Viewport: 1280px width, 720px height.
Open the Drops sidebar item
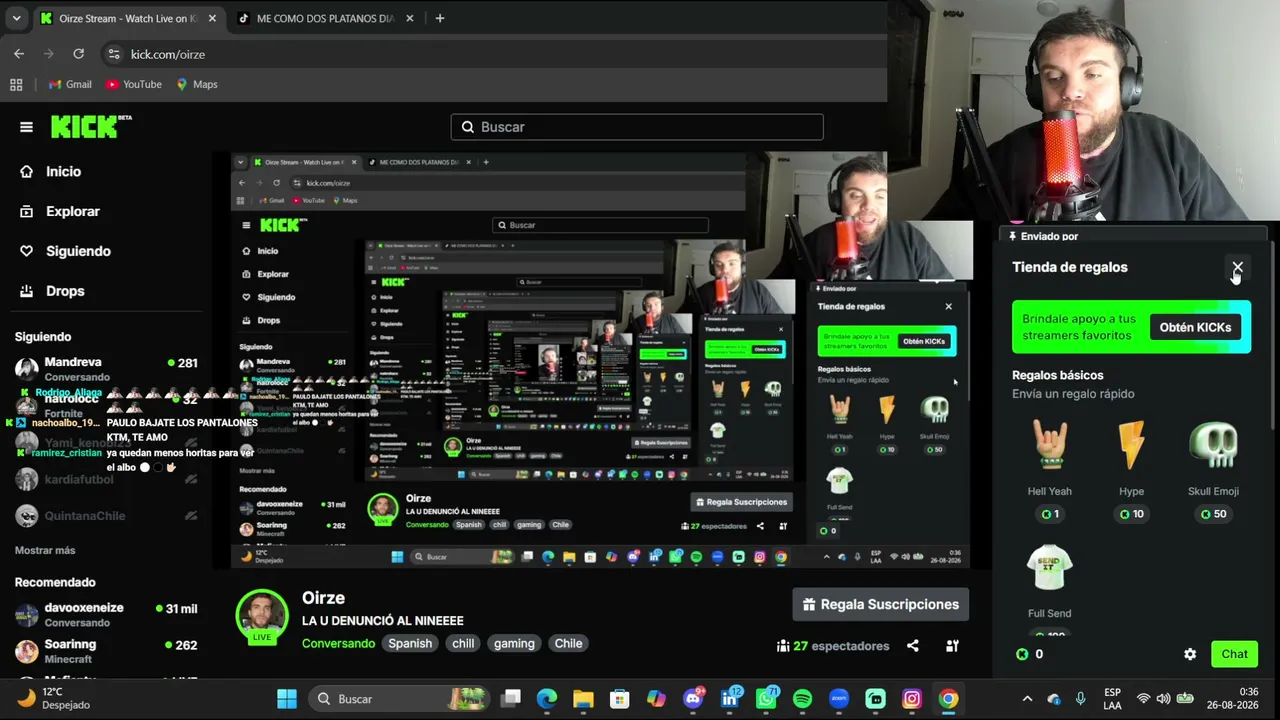pos(65,291)
